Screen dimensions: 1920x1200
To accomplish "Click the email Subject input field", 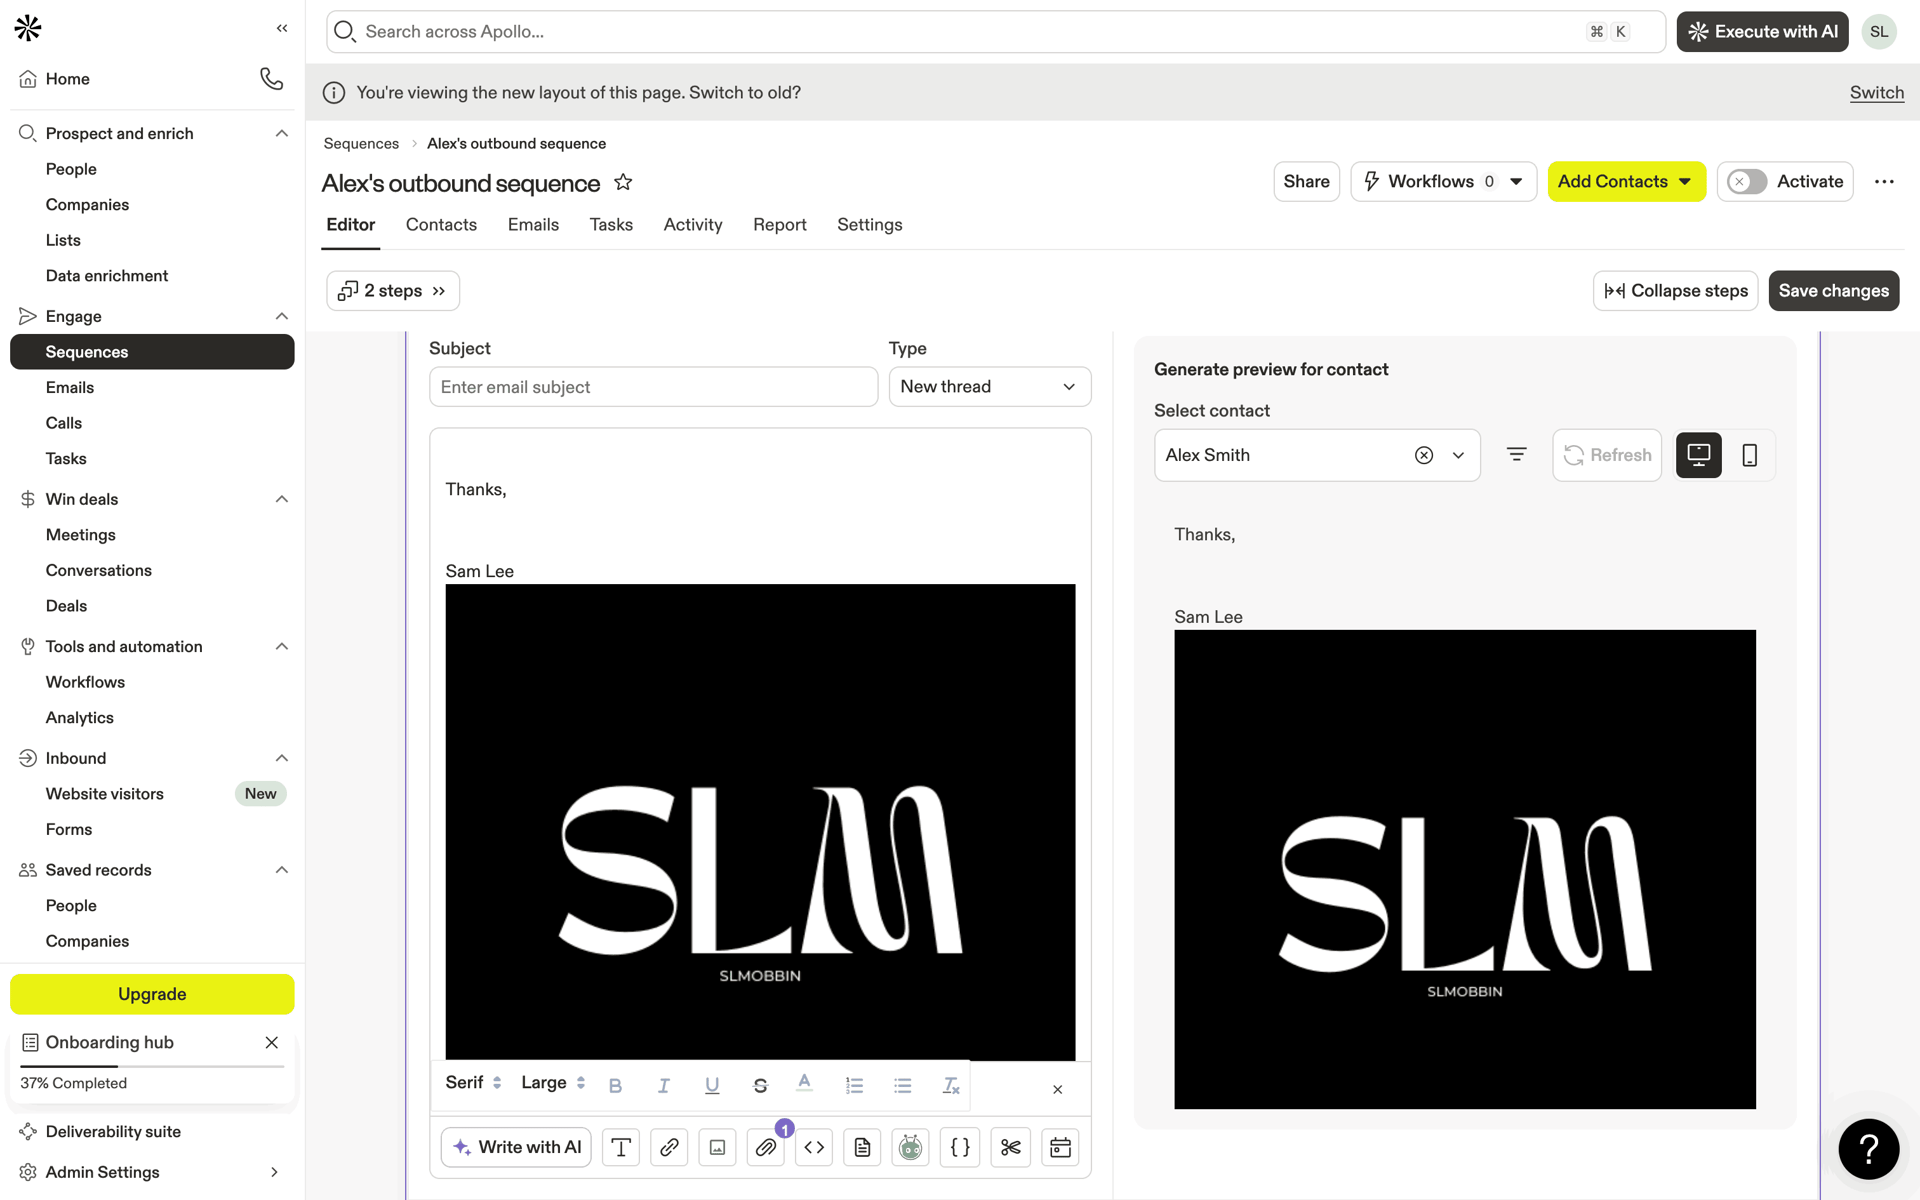I will pyautogui.click(x=653, y=387).
